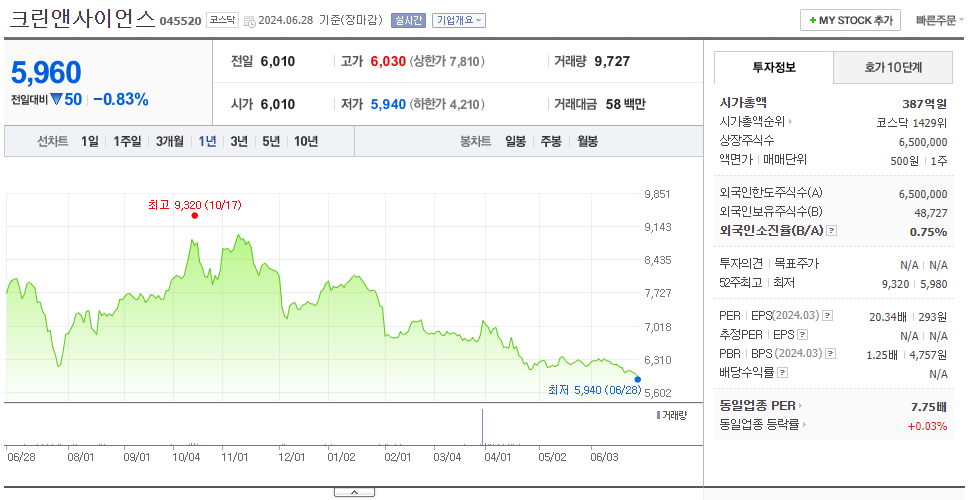
Task: Click the 고가 value 6,030
Action: point(388,62)
